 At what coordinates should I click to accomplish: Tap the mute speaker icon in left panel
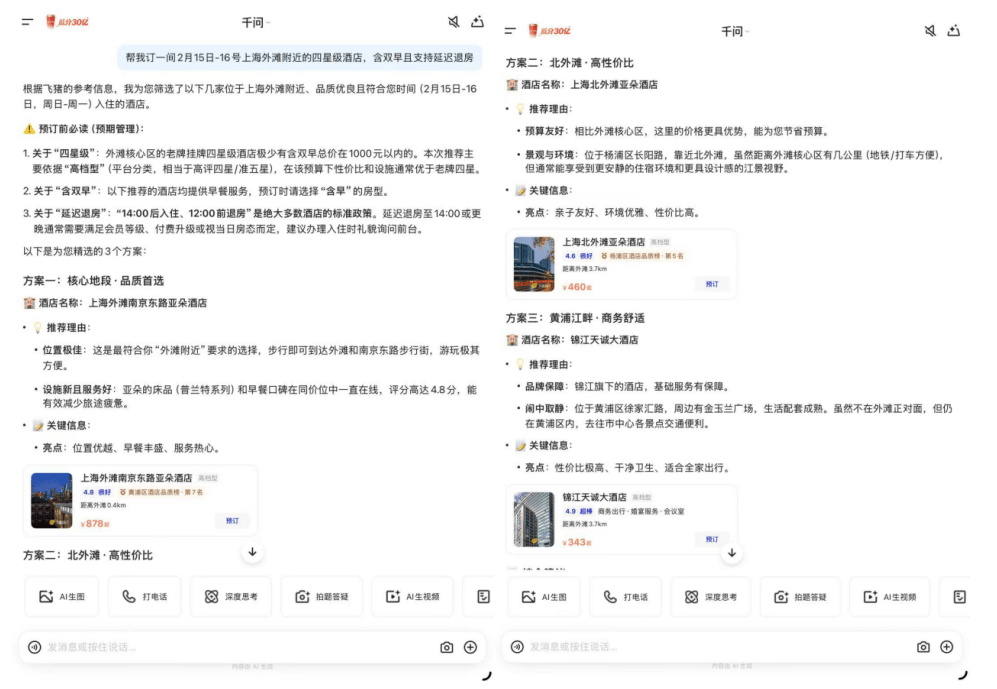[453, 22]
